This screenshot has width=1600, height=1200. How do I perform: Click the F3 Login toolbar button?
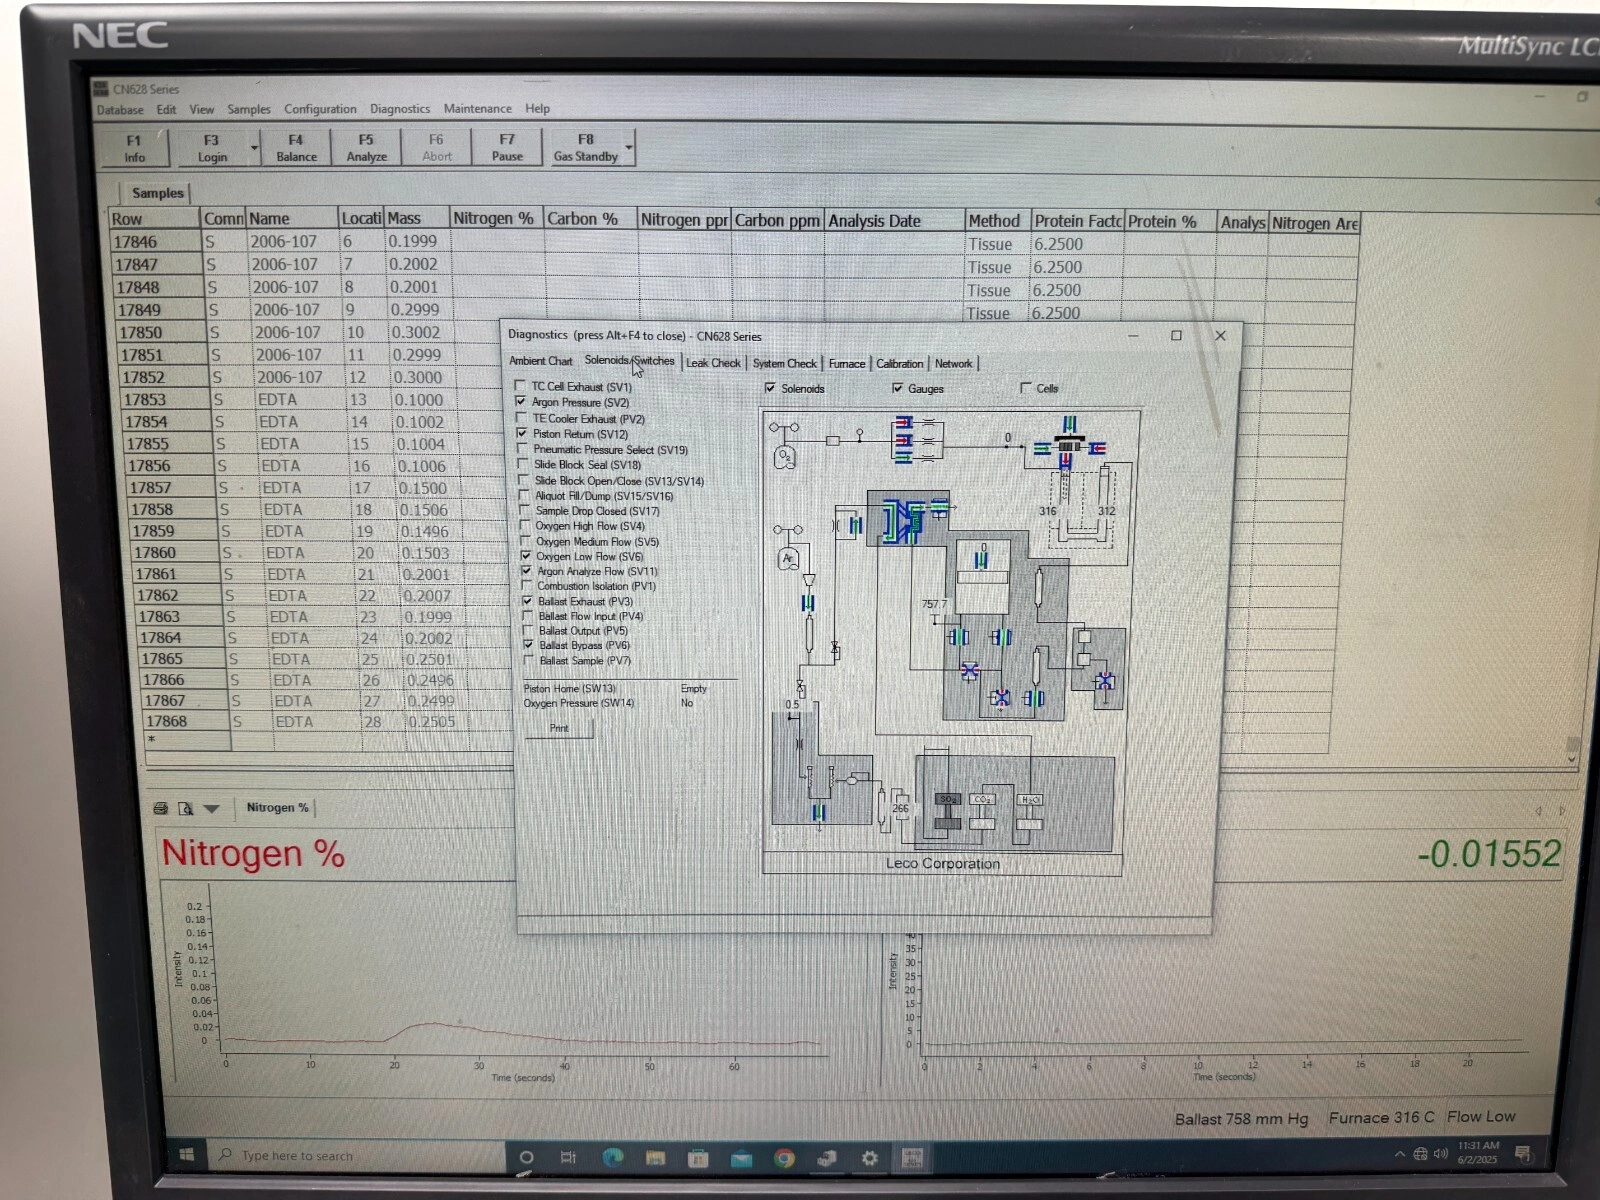pyautogui.click(x=211, y=148)
